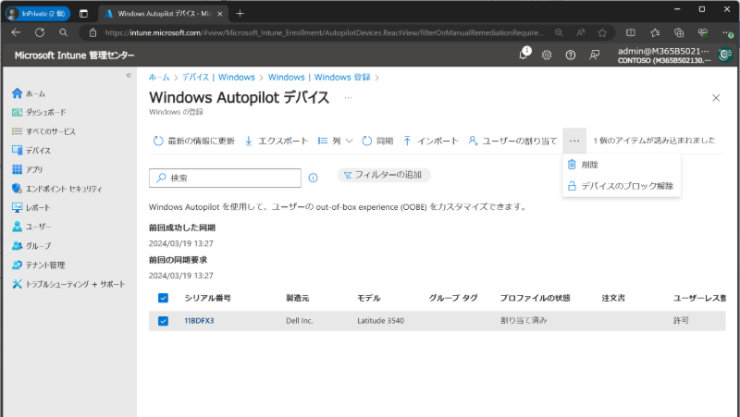Open browser collections icon
The height and width of the screenshot is (417, 740).
coord(679,33)
